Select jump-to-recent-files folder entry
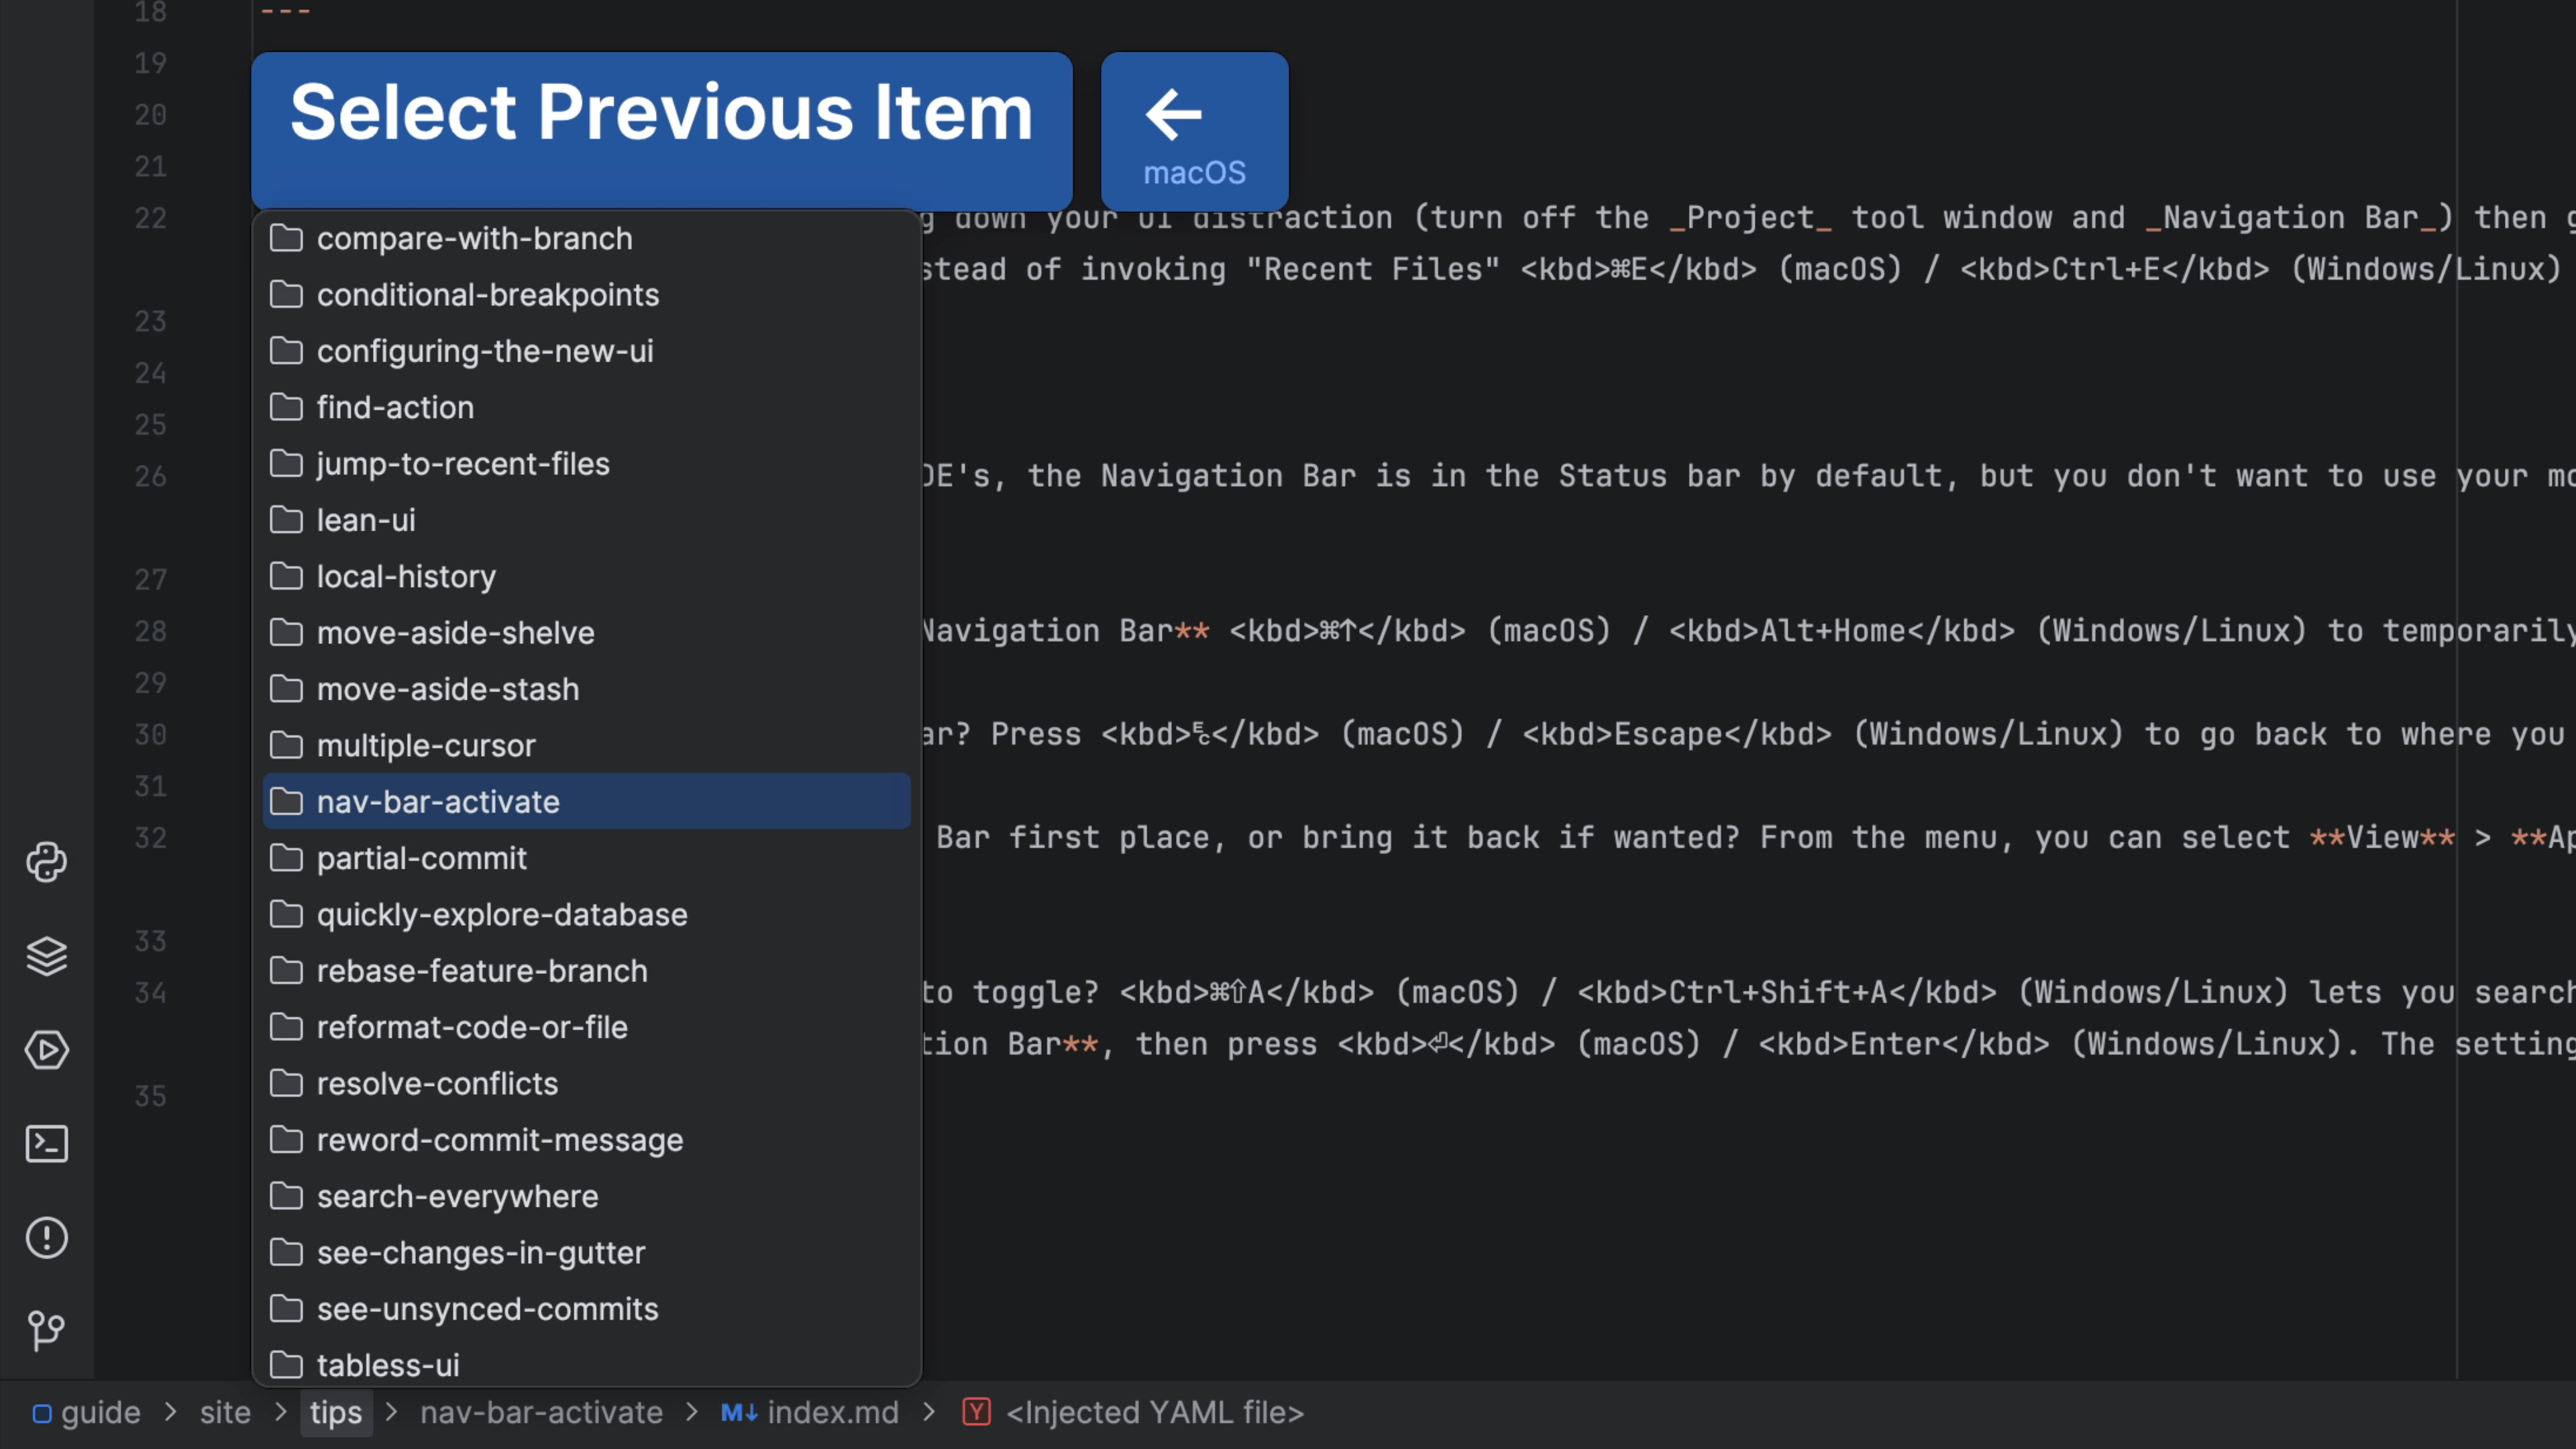The image size is (2576, 1449). [x=462, y=464]
